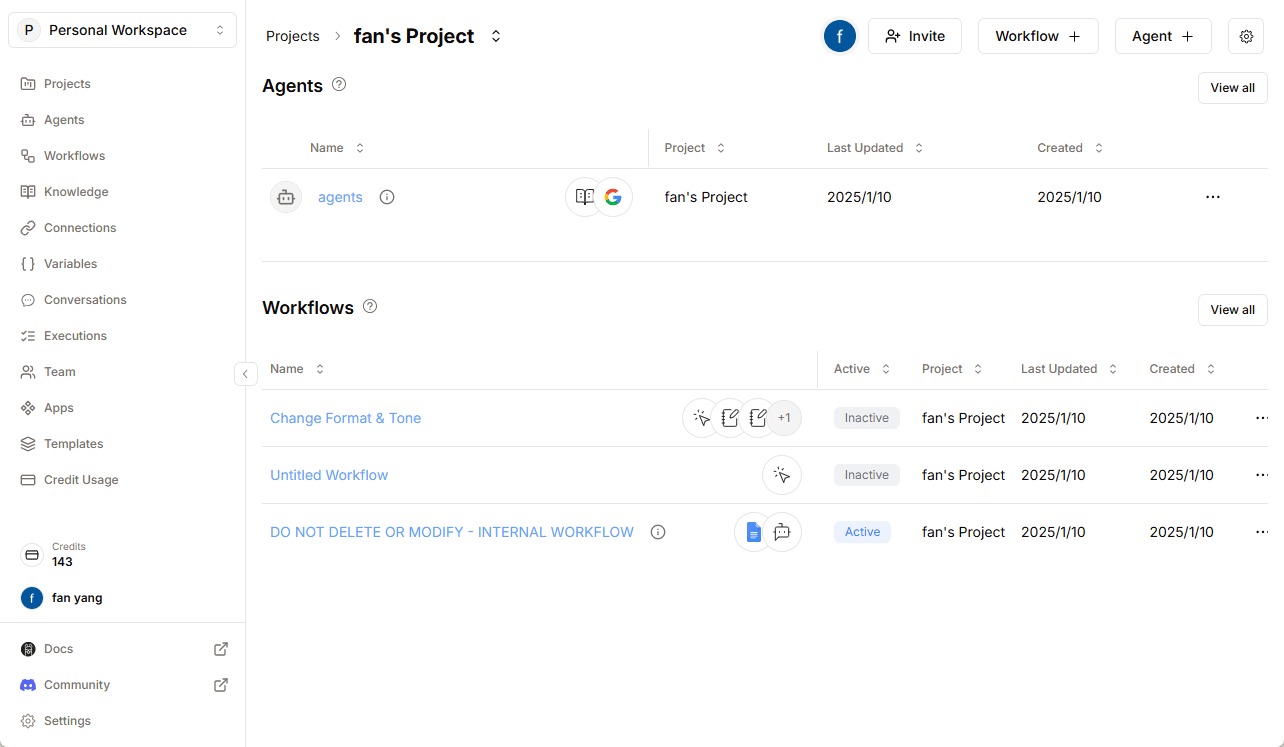The height and width of the screenshot is (747, 1284).
Task: Open options menu for Untitled Workflow
Action: pos(1262,475)
